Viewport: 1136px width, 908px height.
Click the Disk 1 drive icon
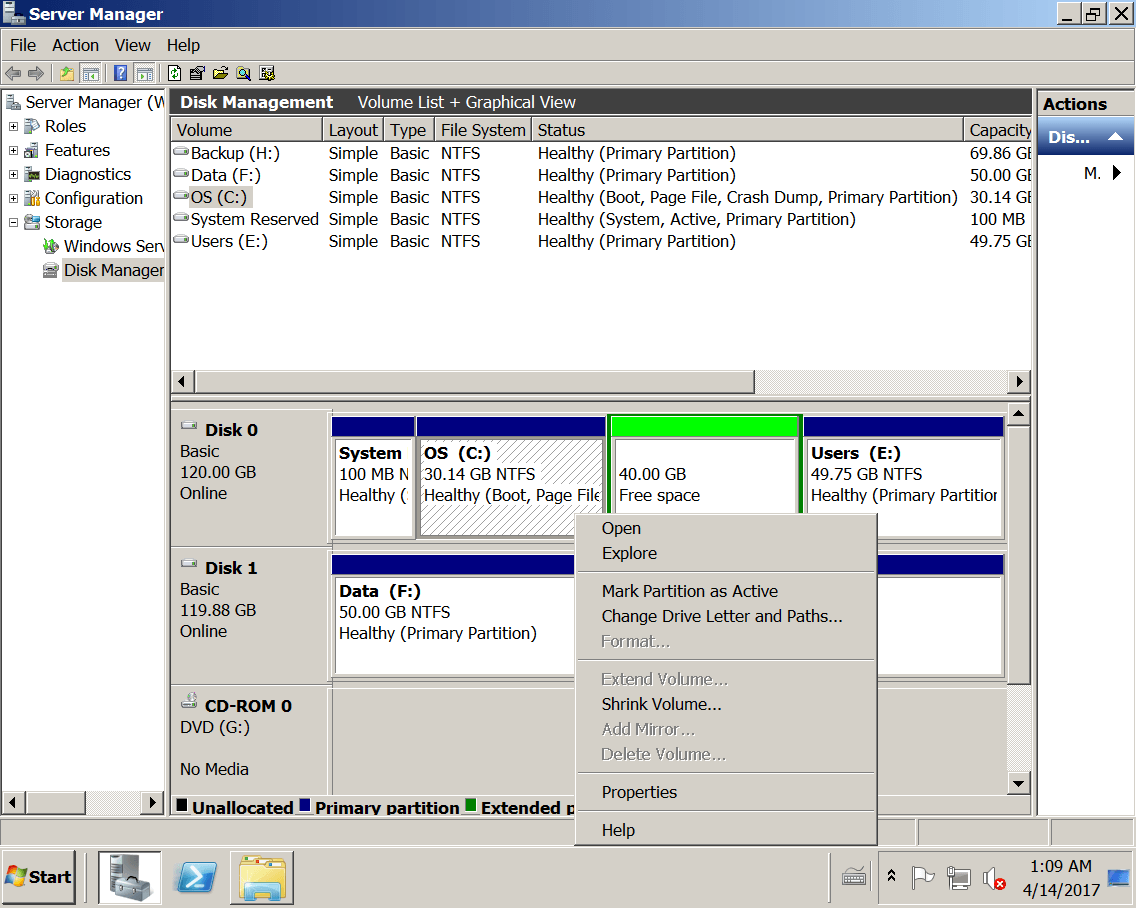point(189,564)
